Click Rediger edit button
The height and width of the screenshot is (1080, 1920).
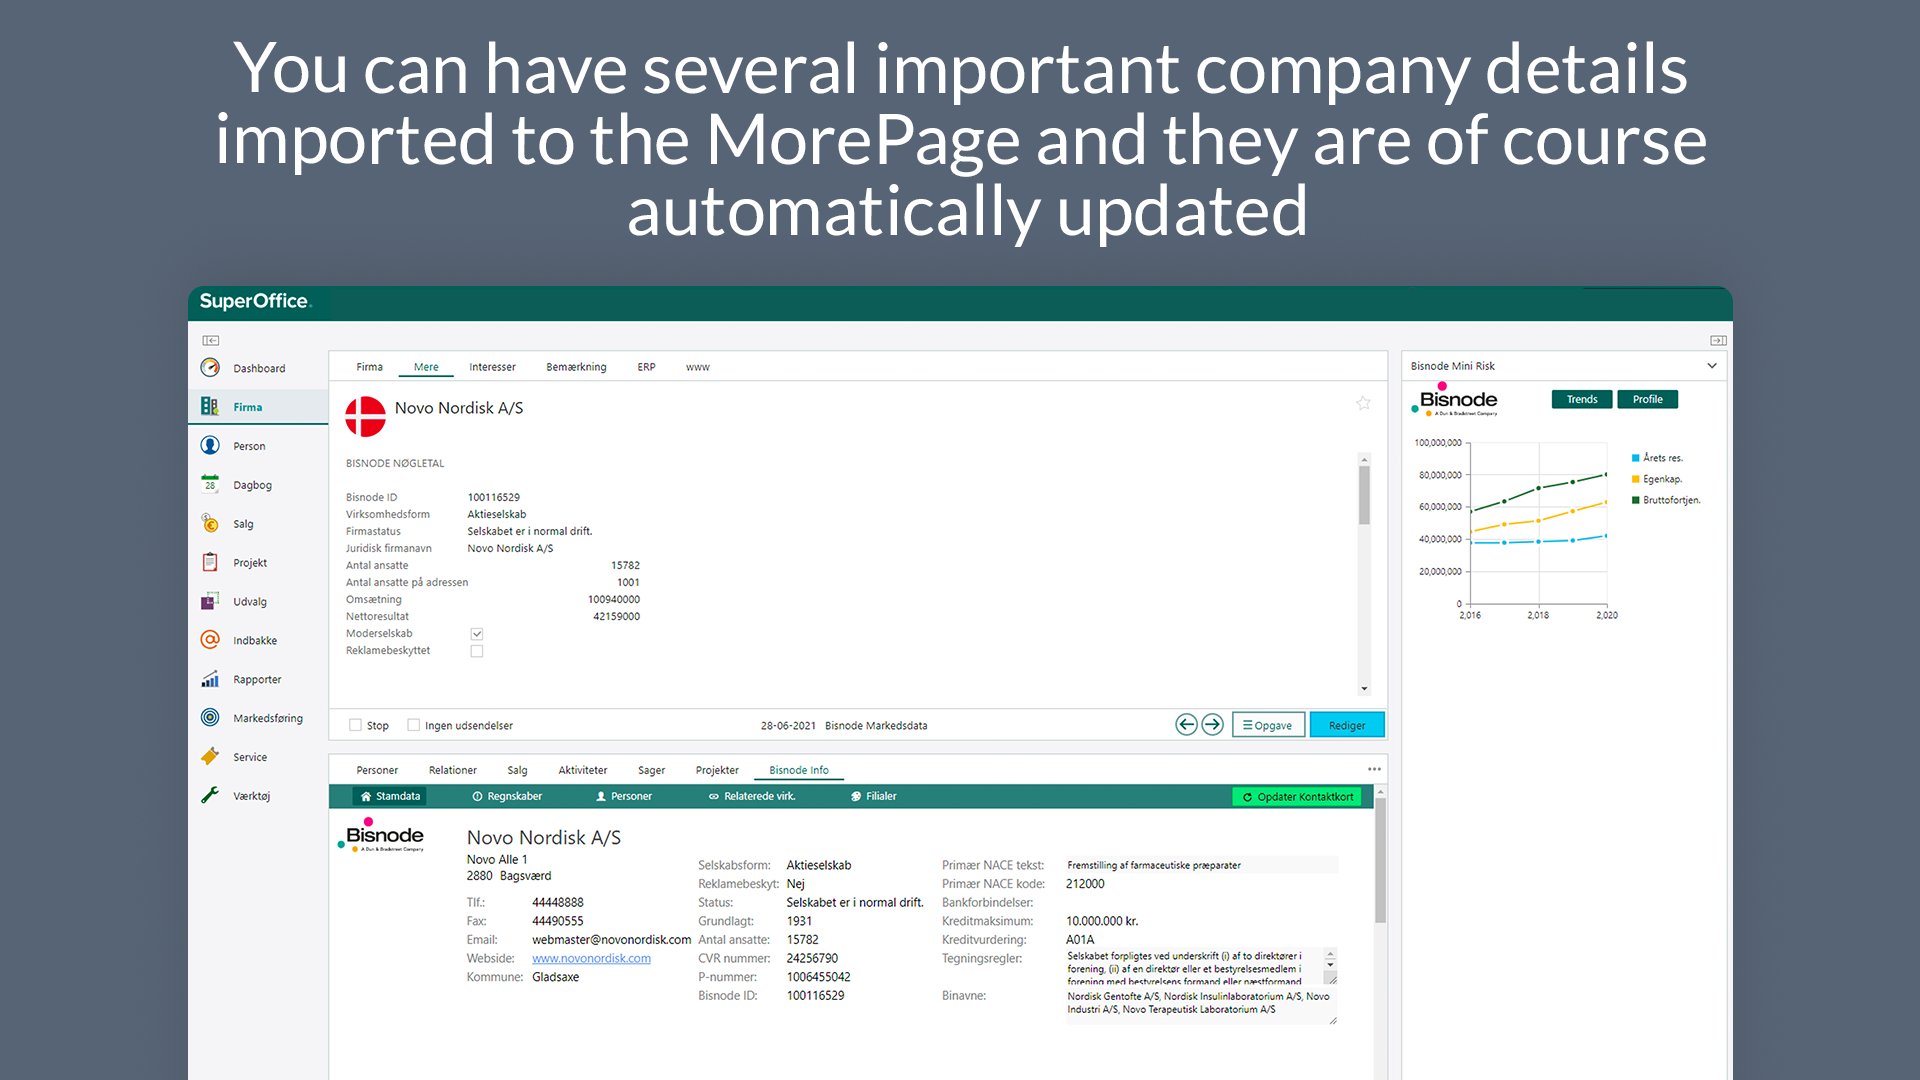pyautogui.click(x=1348, y=724)
